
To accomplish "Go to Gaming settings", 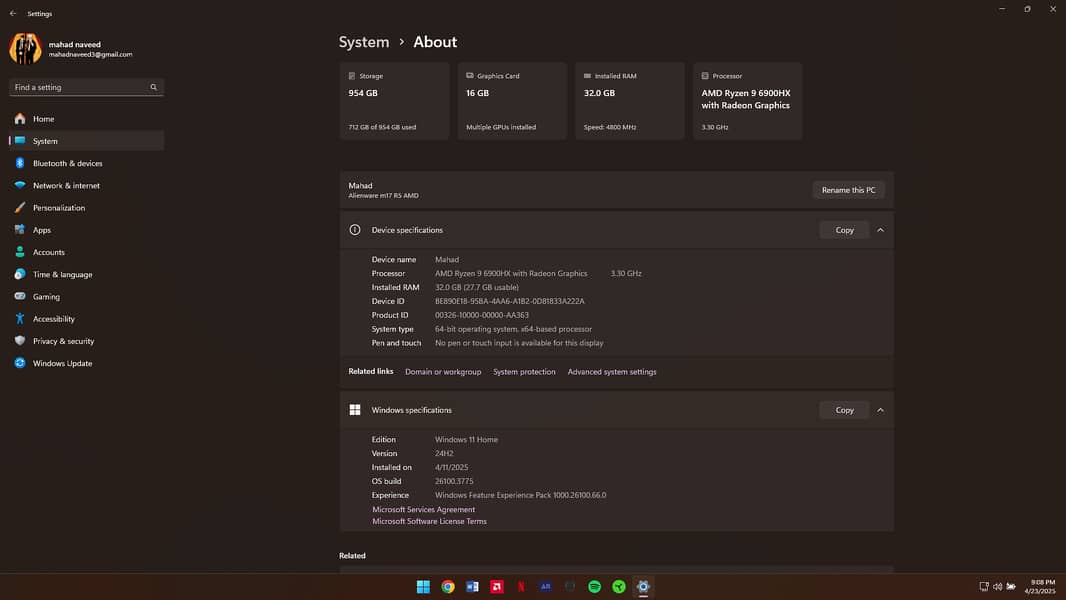I will [86, 297].
